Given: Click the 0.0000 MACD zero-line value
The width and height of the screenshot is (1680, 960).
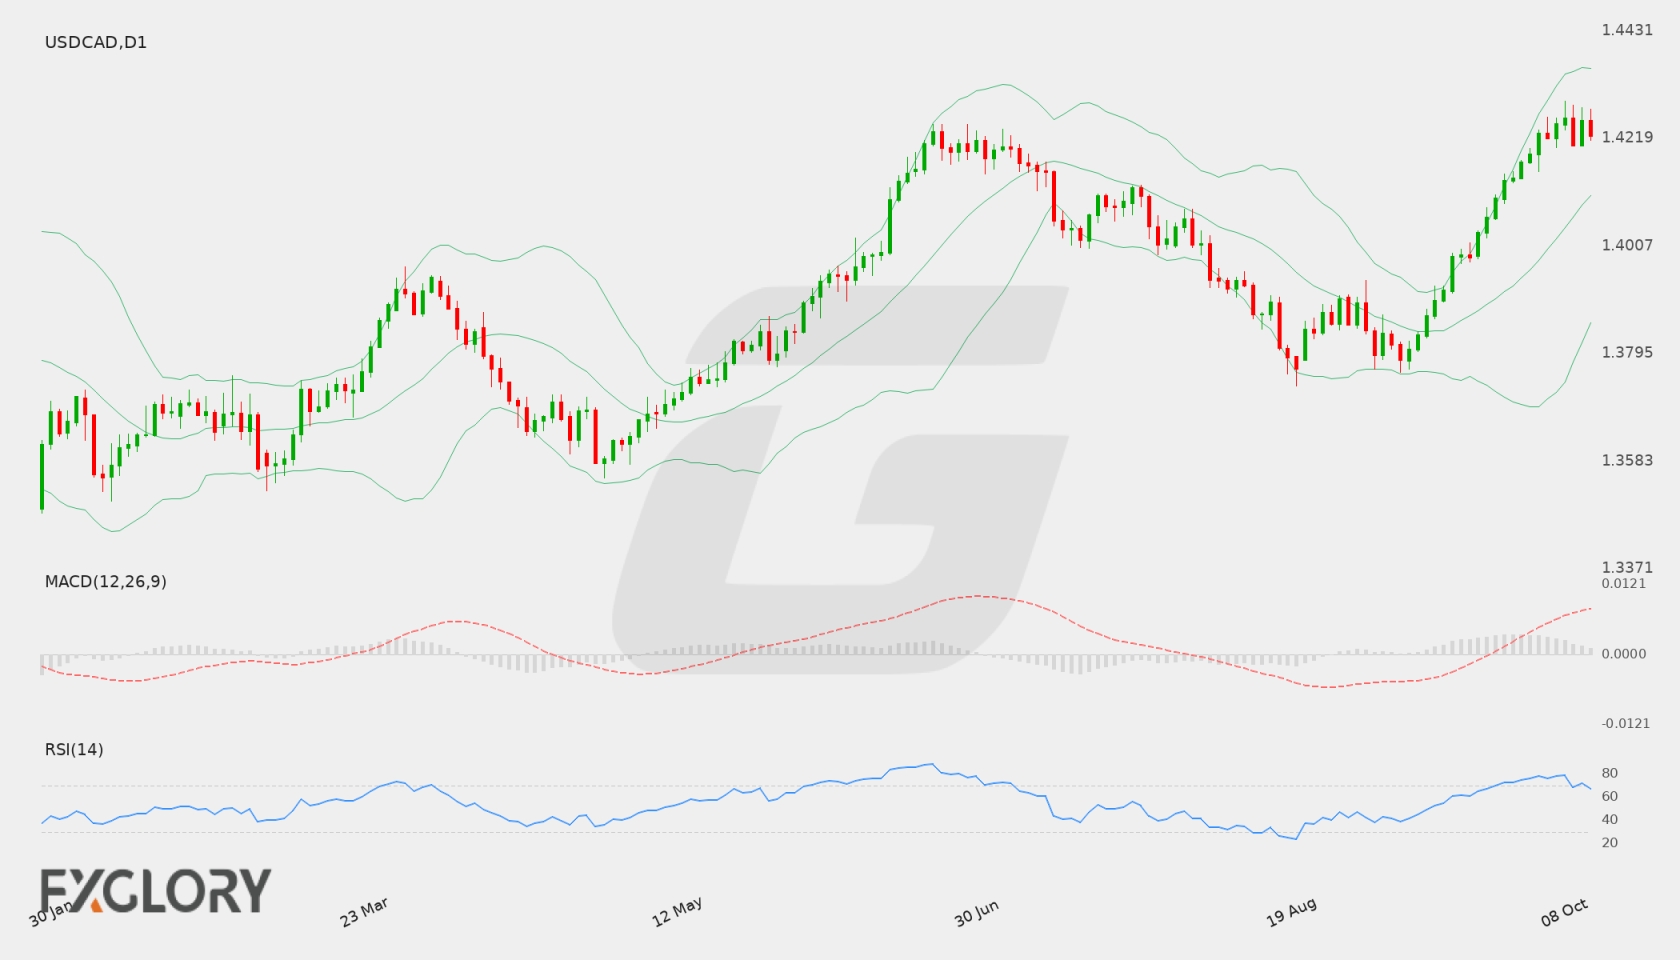Looking at the screenshot, I should pyautogui.click(x=1624, y=653).
